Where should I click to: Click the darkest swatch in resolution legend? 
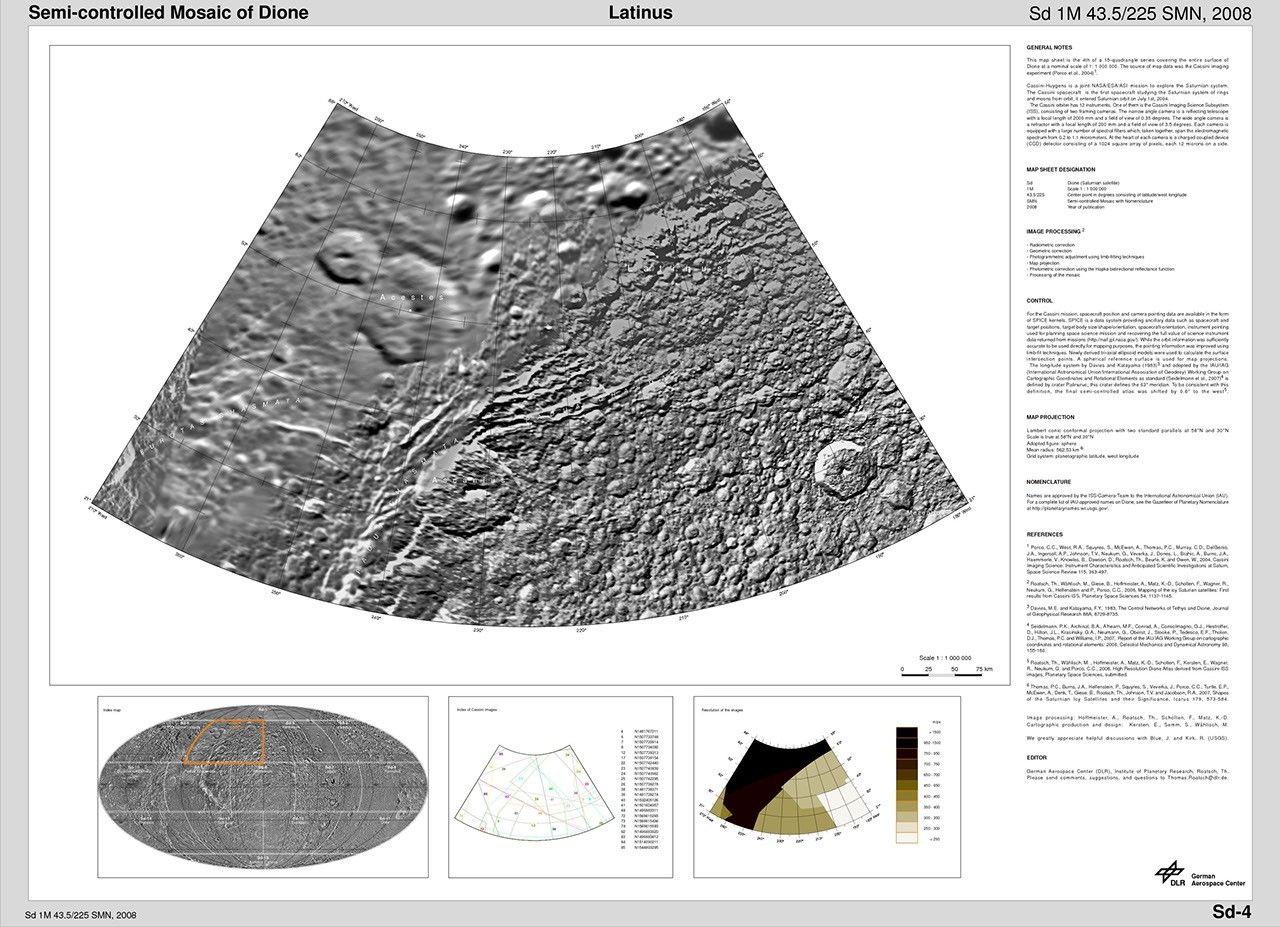[905, 734]
